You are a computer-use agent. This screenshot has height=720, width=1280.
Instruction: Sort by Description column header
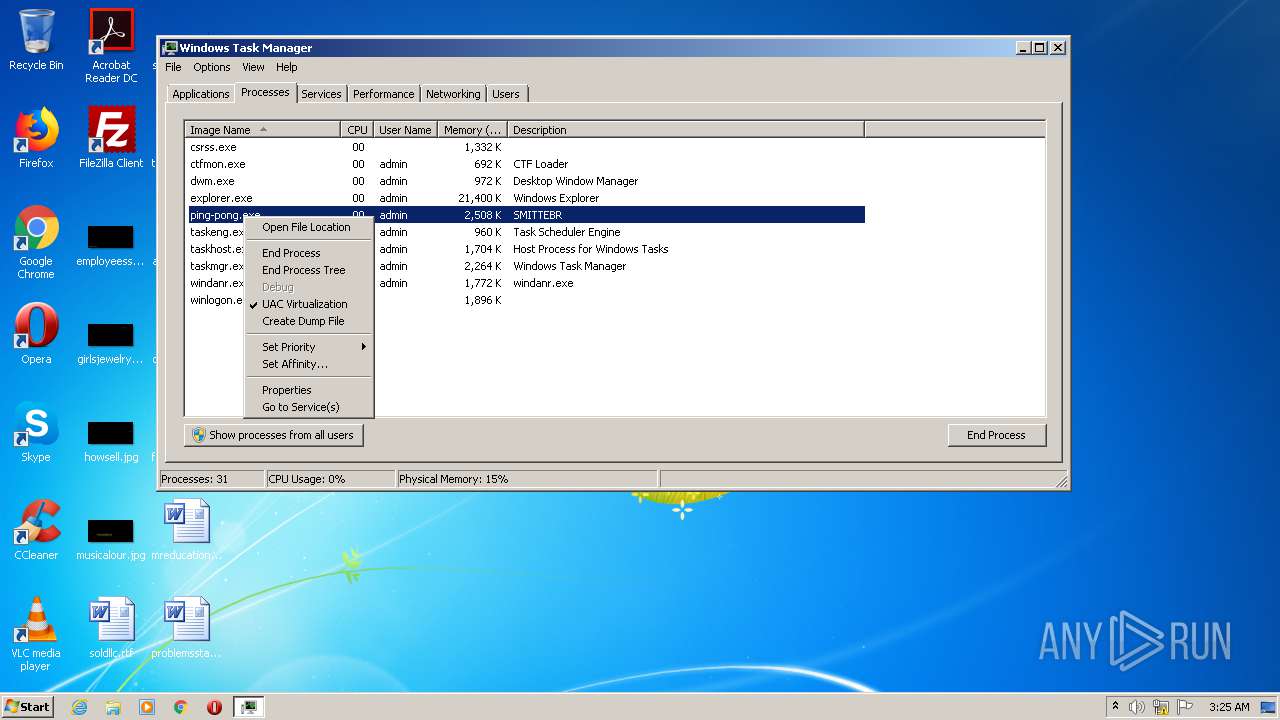[x=686, y=130]
